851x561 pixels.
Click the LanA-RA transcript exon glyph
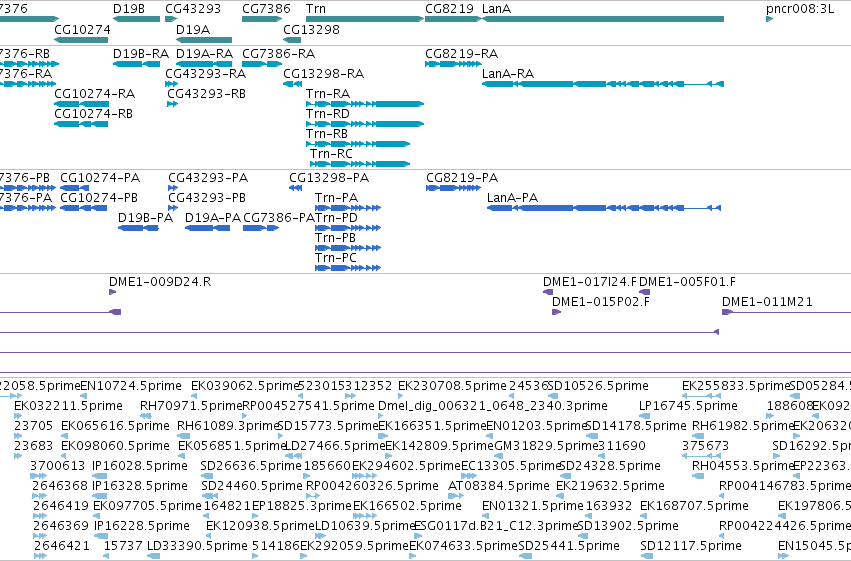tap(603, 84)
